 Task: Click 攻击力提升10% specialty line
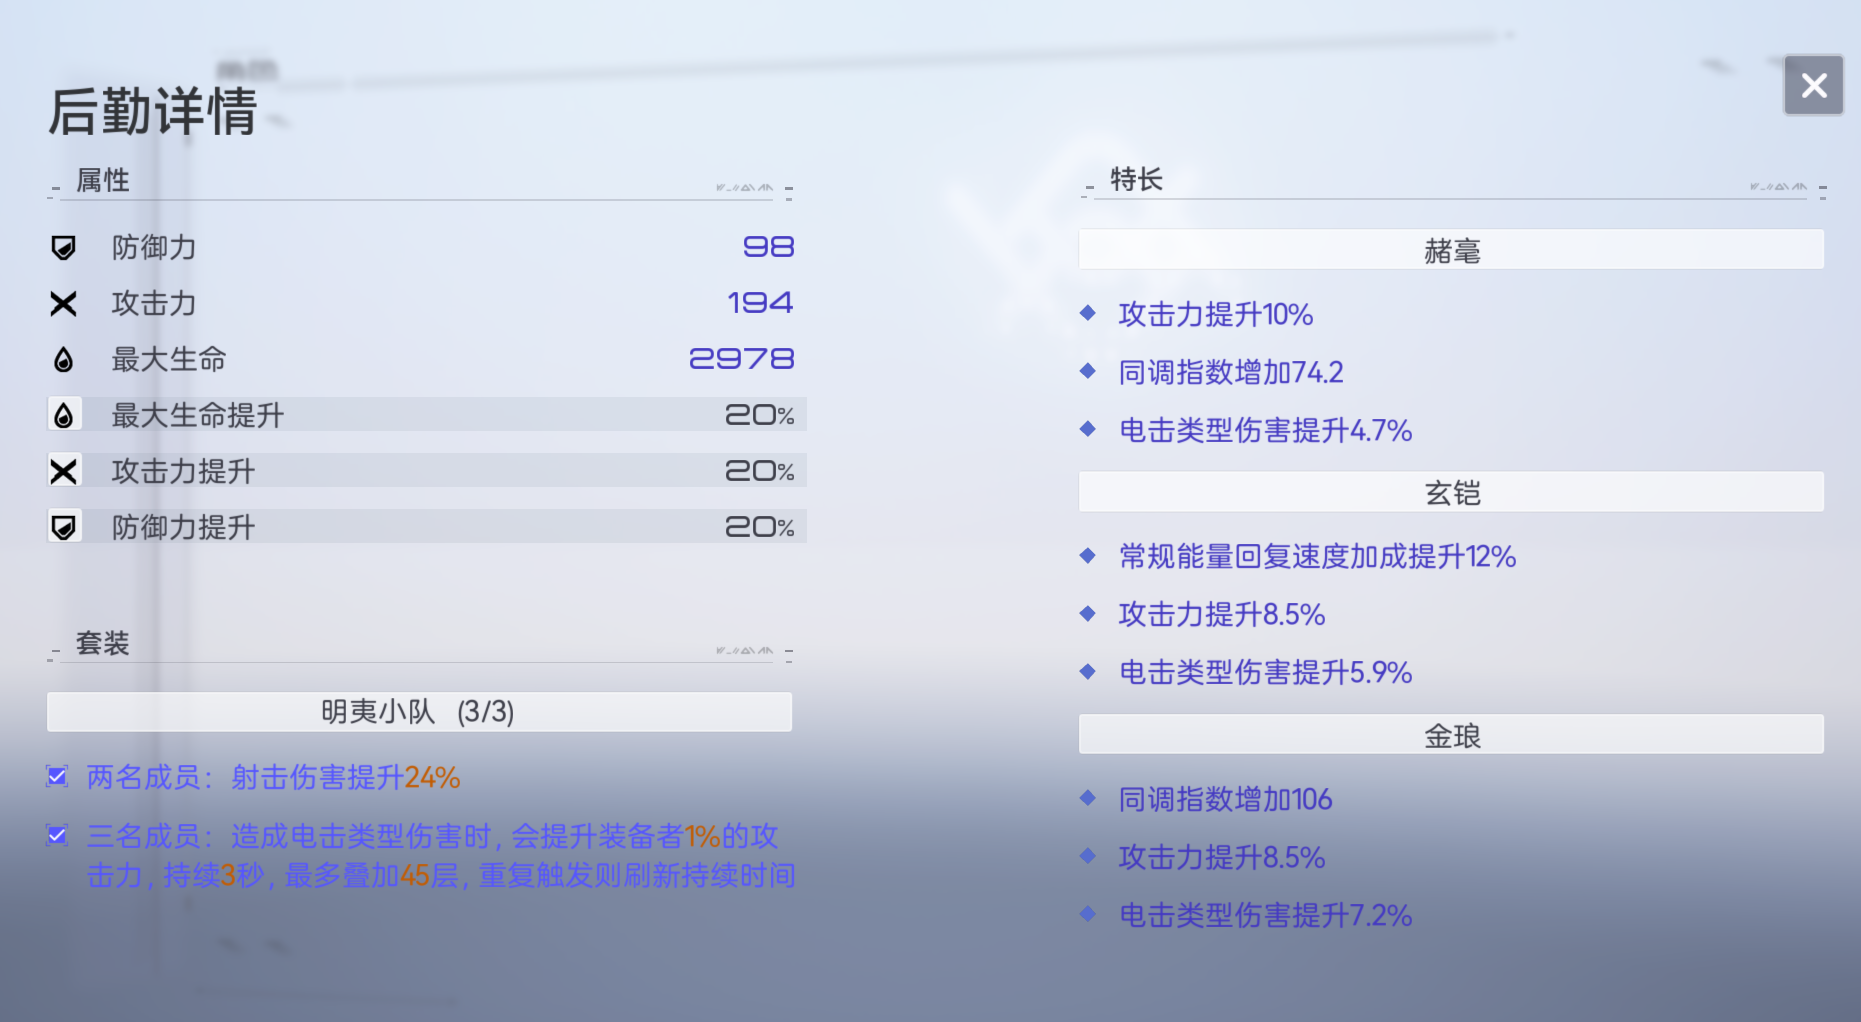pos(1216,314)
